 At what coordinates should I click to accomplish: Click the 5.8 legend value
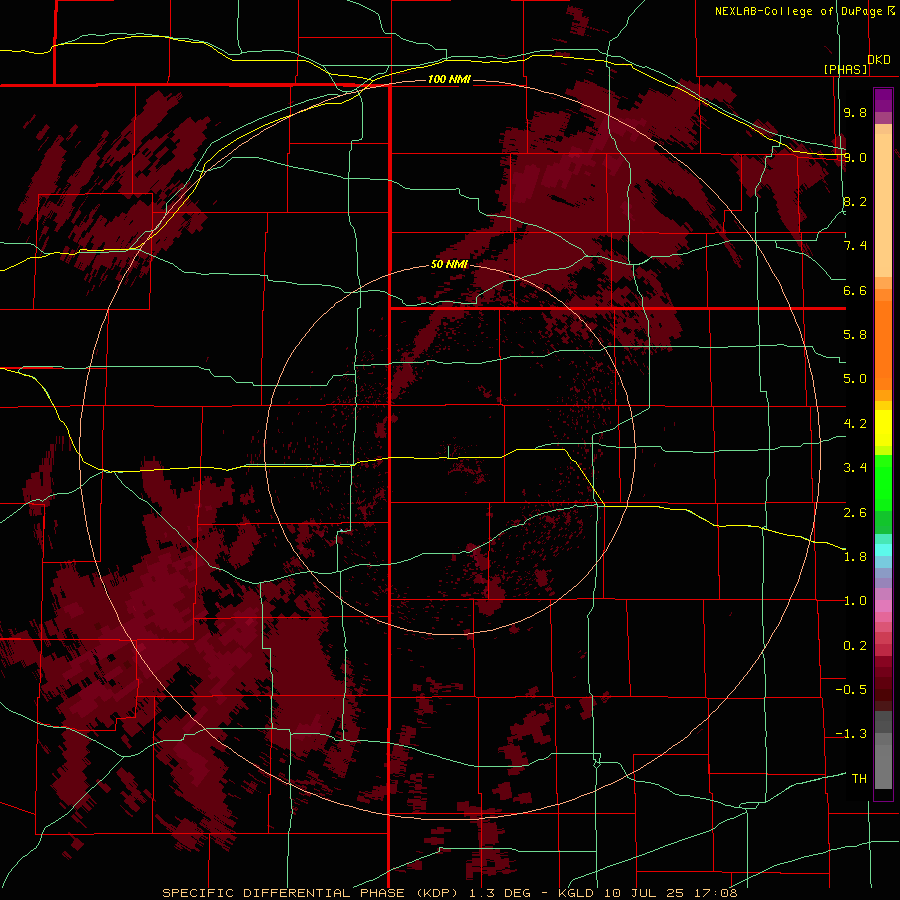pos(855,335)
